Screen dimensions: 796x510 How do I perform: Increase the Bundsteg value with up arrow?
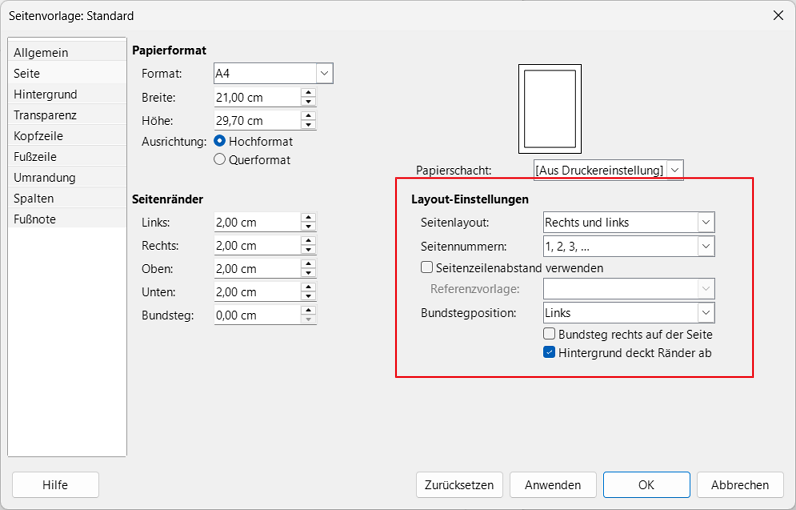coord(309,310)
